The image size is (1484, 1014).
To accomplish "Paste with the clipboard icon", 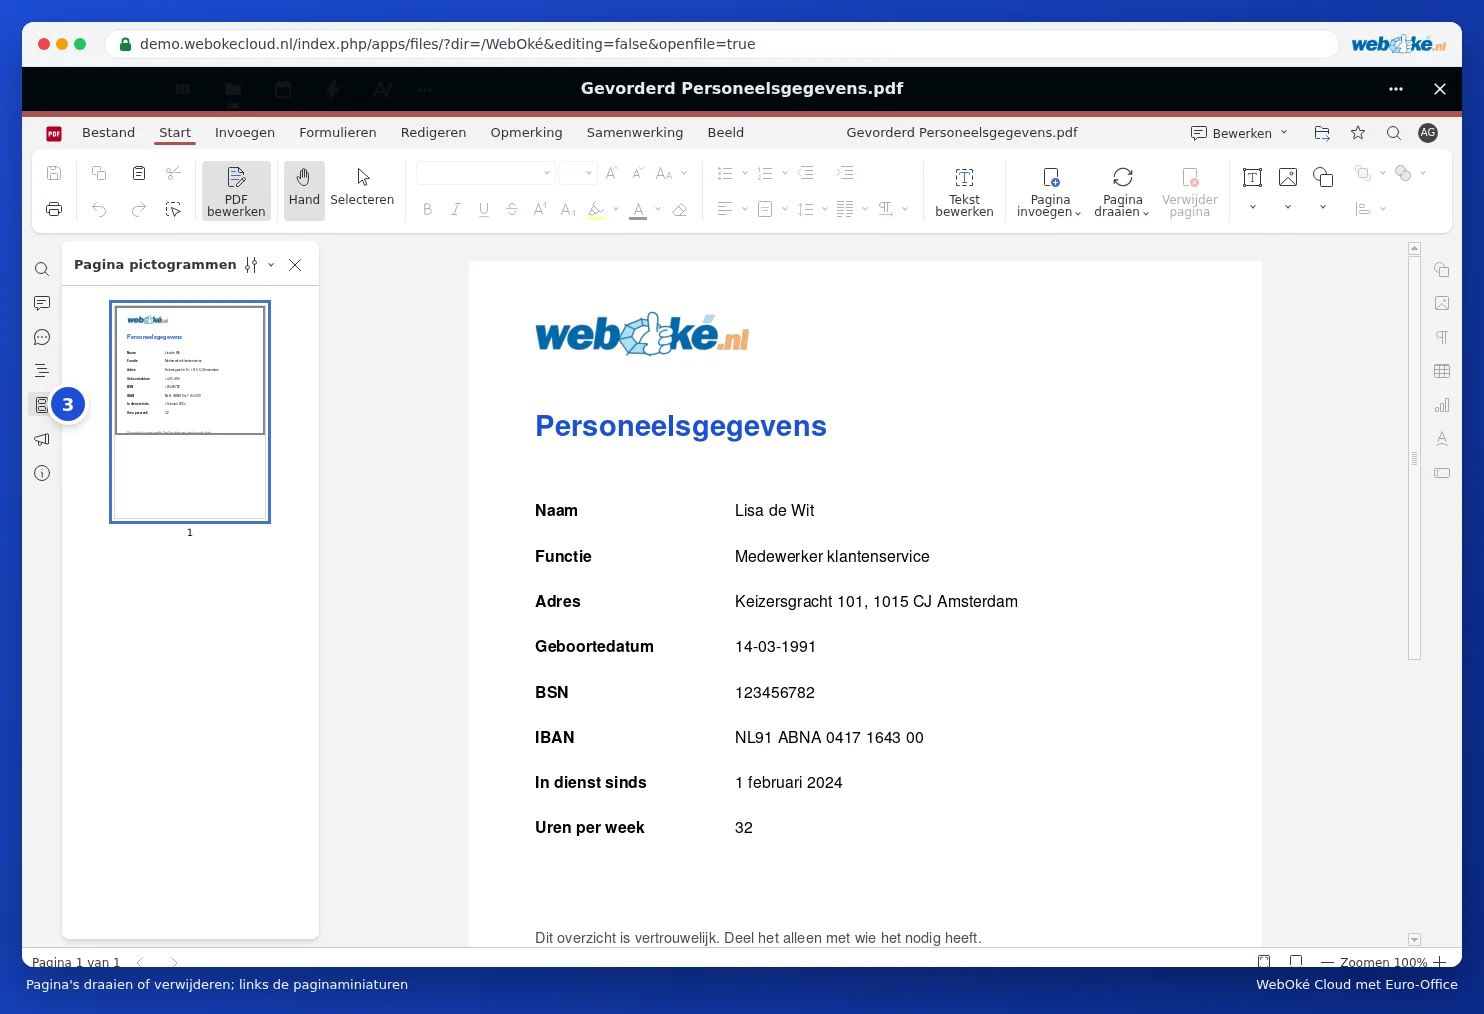I will (x=139, y=173).
